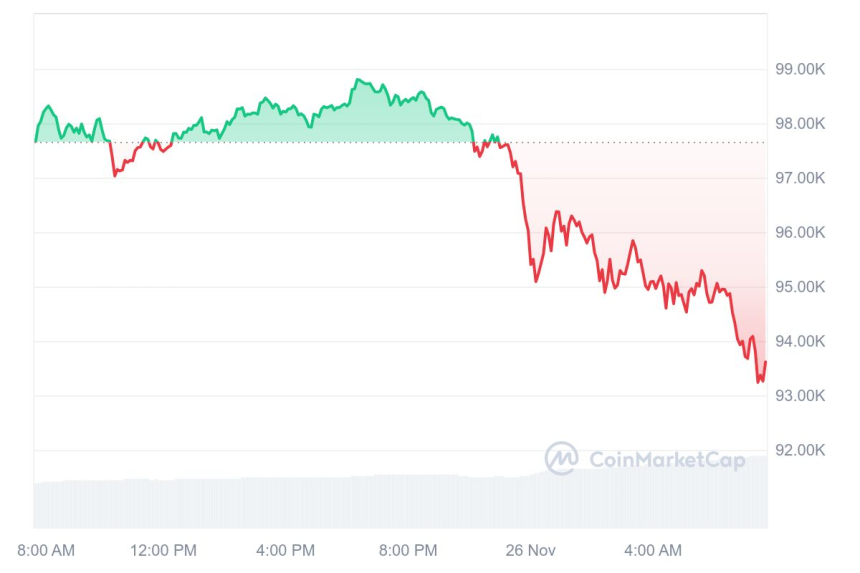Select the 26 Nov date axis label
860x573 pixels.
(530, 550)
